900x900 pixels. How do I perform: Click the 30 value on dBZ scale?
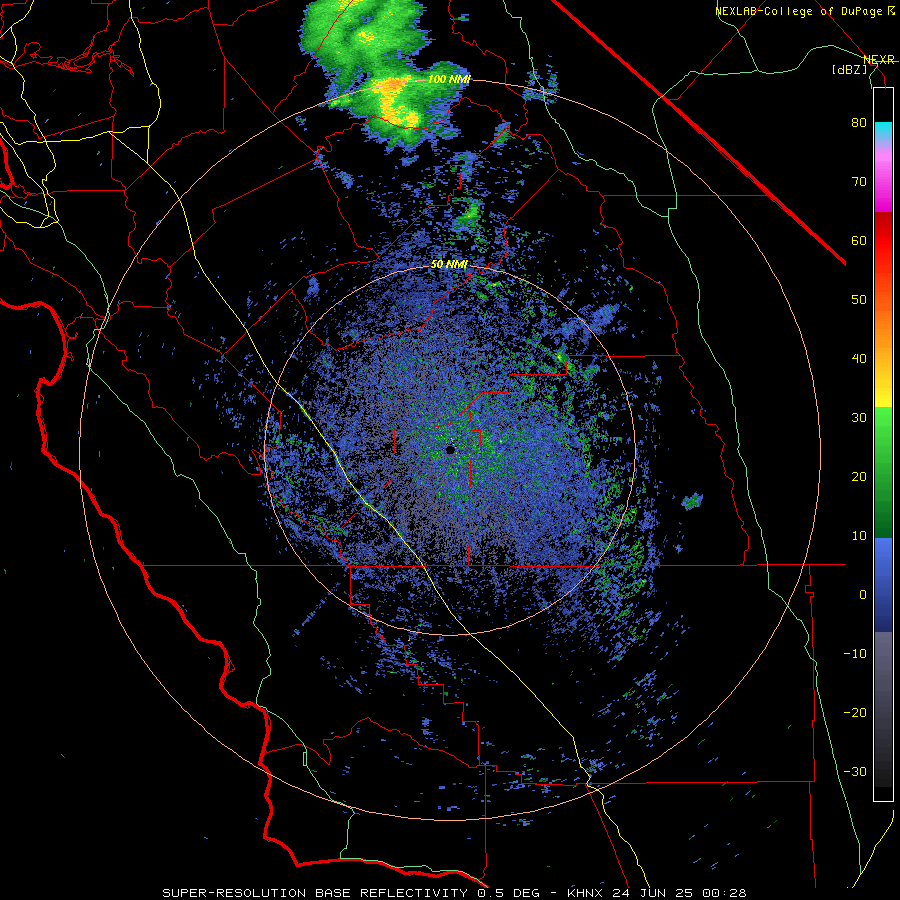[x=859, y=417]
